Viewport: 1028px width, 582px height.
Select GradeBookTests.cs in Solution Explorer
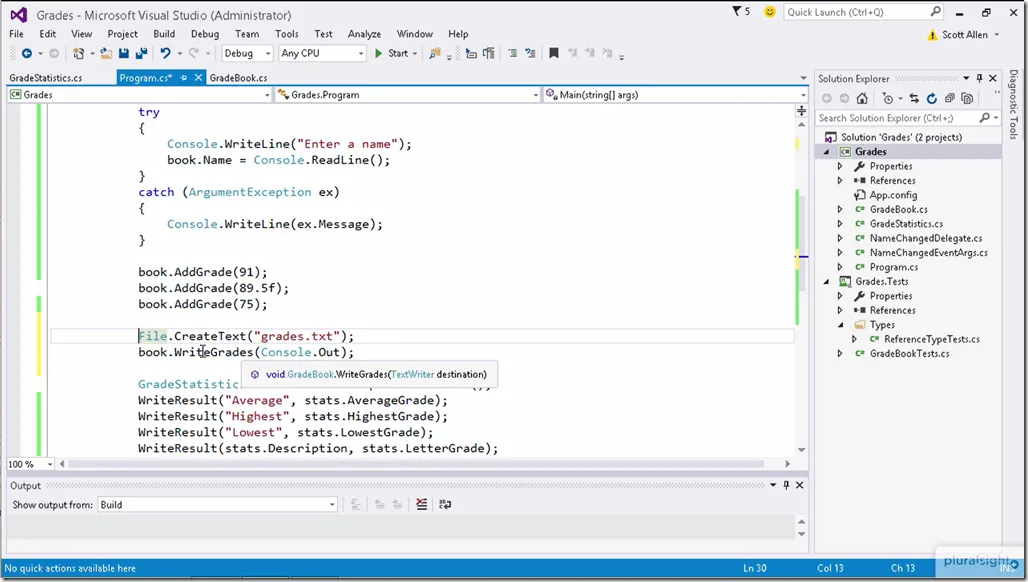coord(909,354)
